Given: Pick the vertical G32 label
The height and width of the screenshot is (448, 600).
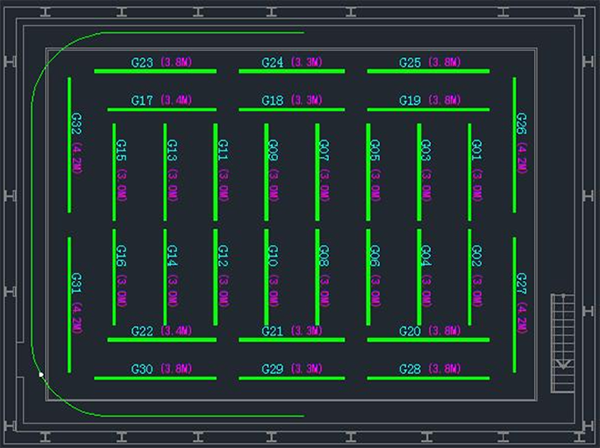Looking at the screenshot, I should [77, 124].
